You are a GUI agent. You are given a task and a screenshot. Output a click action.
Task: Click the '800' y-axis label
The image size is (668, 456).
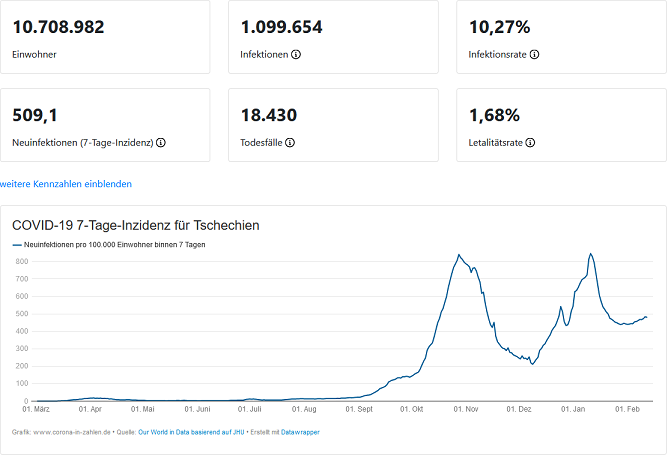pyautogui.click(x=20, y=262)
